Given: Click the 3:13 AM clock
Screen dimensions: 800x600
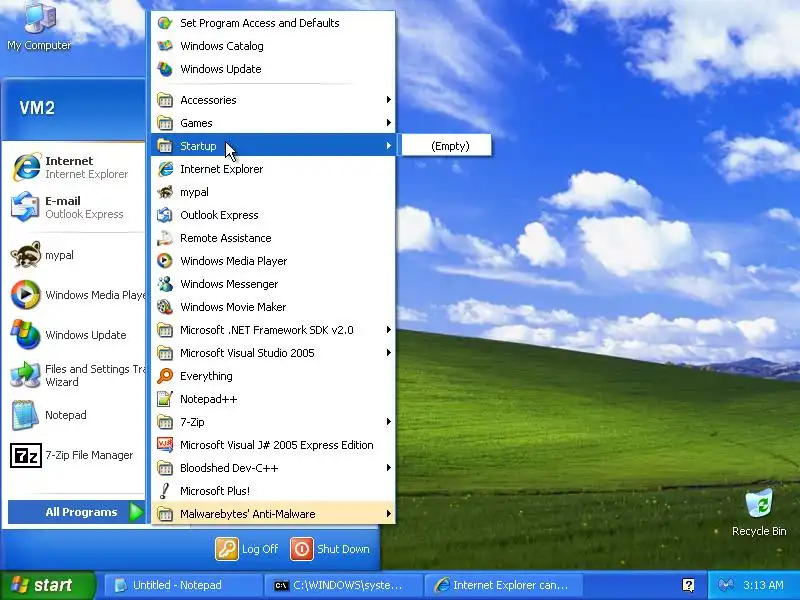Looking at the screenshot, I should click(763, 585).
